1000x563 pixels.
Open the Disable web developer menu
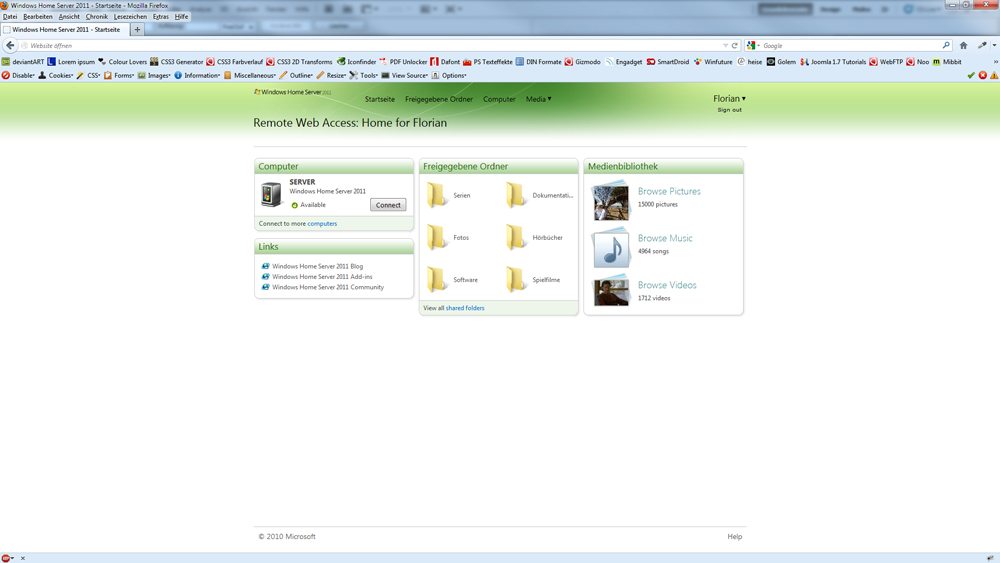[x=18, y=75]
